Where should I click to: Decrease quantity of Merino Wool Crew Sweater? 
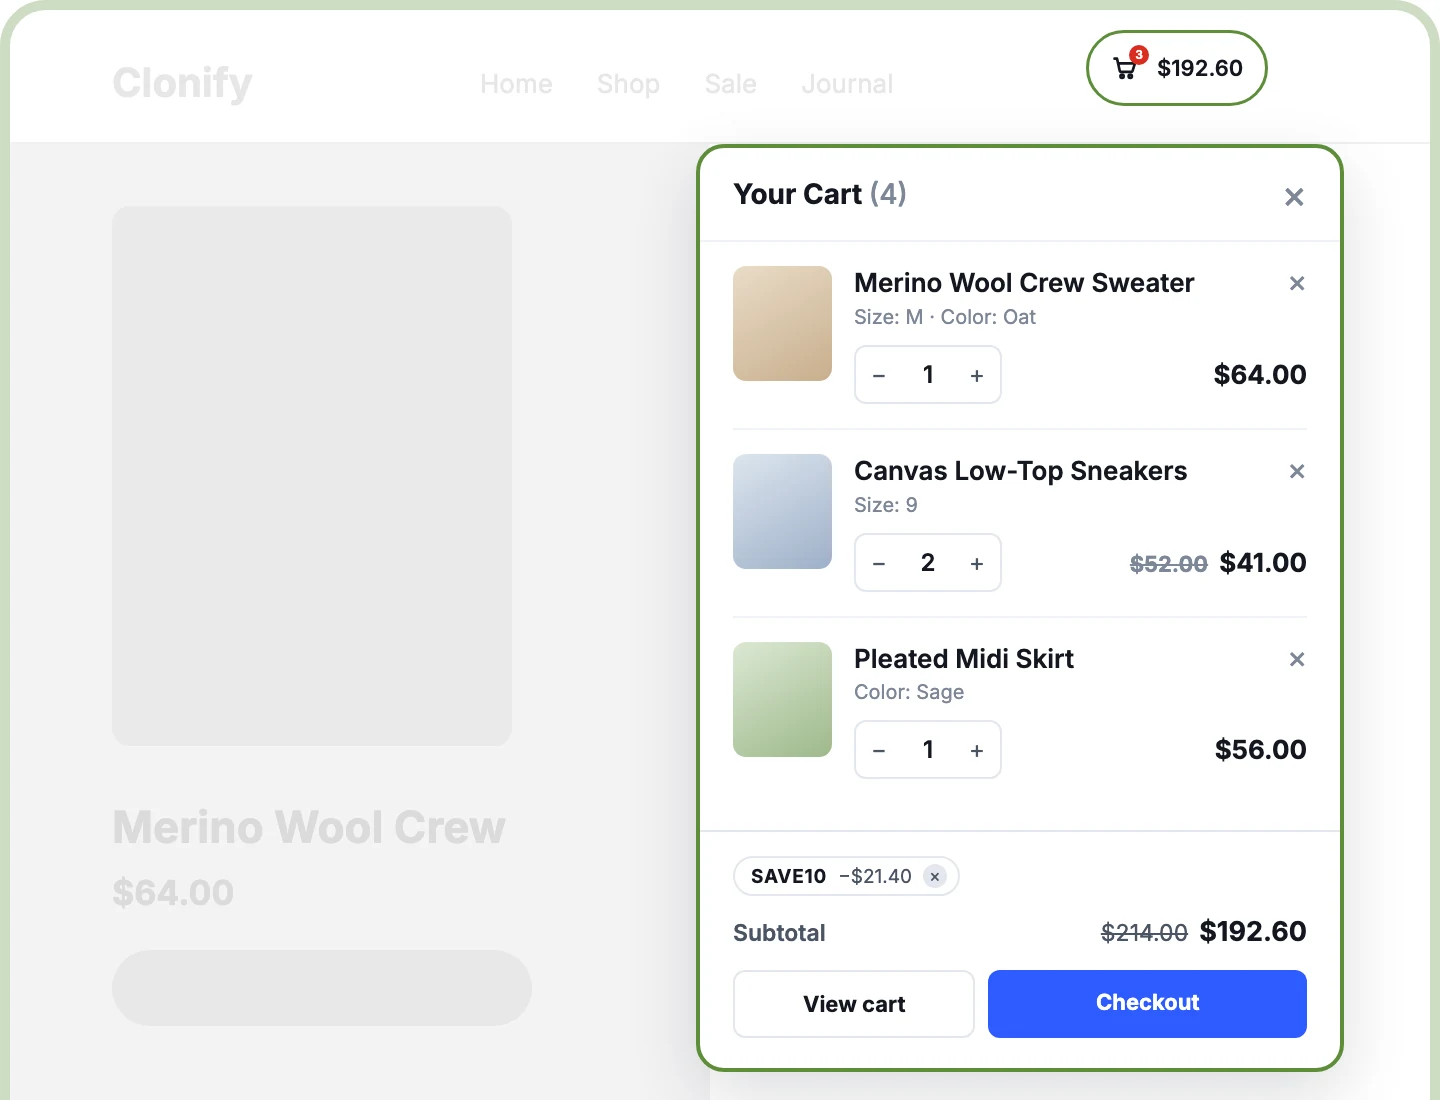[879, 376]
